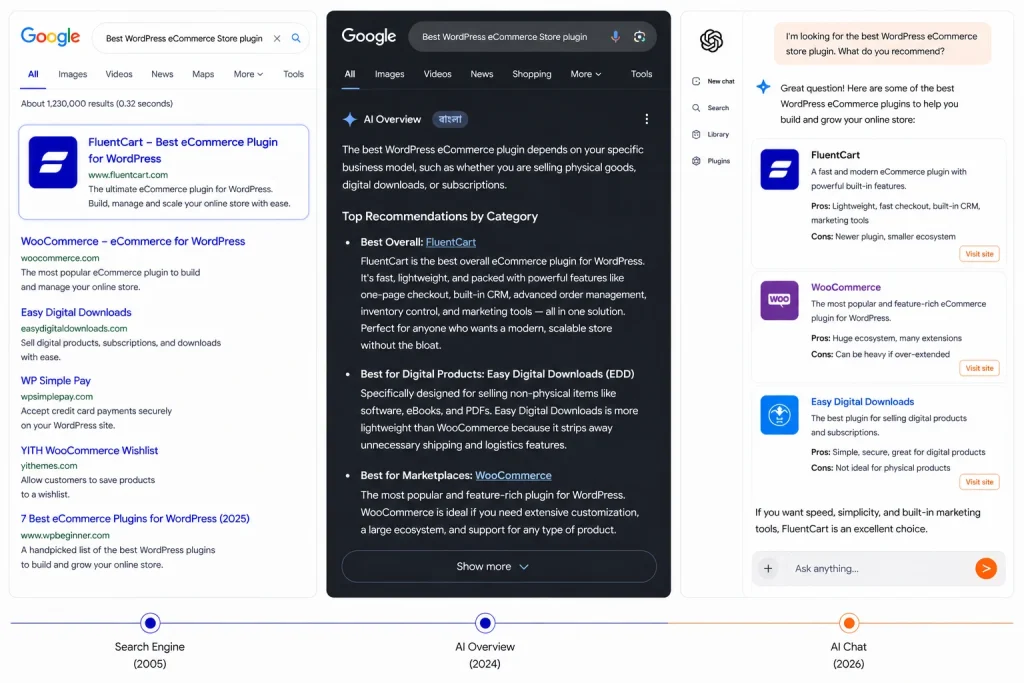Screen dimensions: 1024x683
Task: Click the Search Engine (2005) timeline marker
Action: click(150, 623)
